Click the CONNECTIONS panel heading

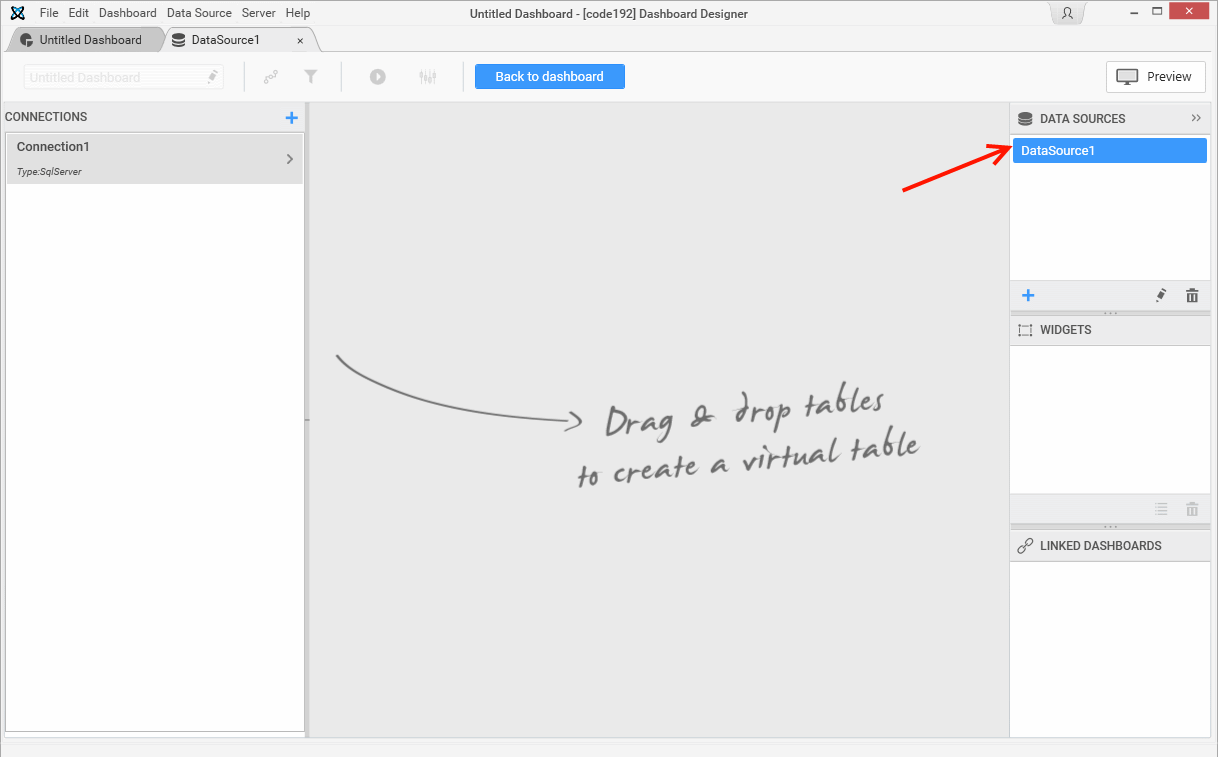point(46,117)
